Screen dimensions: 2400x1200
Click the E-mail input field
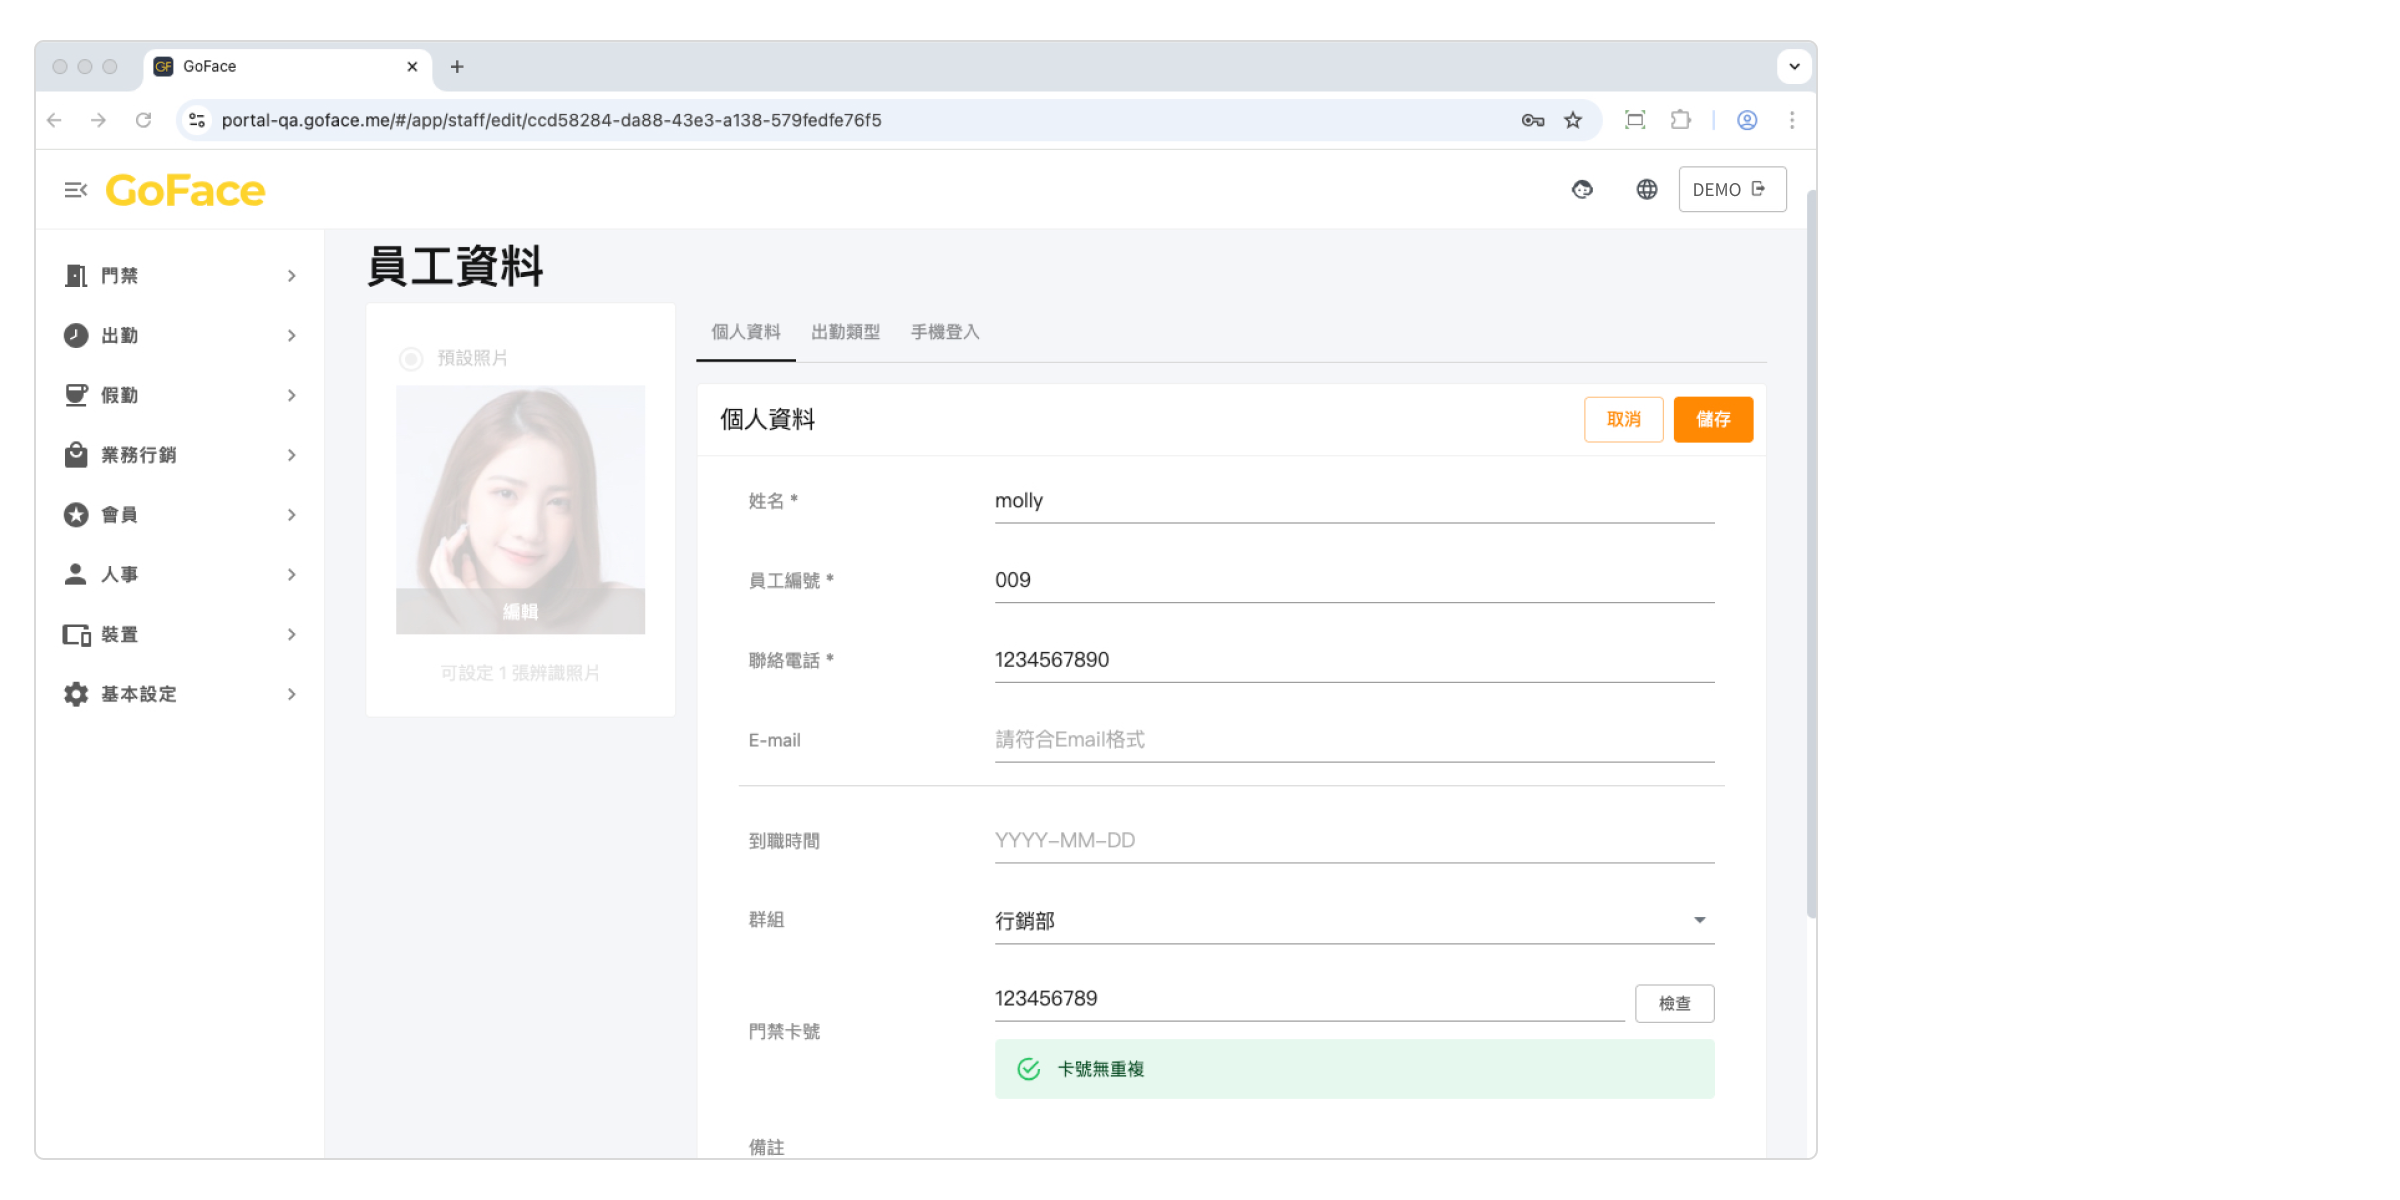coord(1353,740)
